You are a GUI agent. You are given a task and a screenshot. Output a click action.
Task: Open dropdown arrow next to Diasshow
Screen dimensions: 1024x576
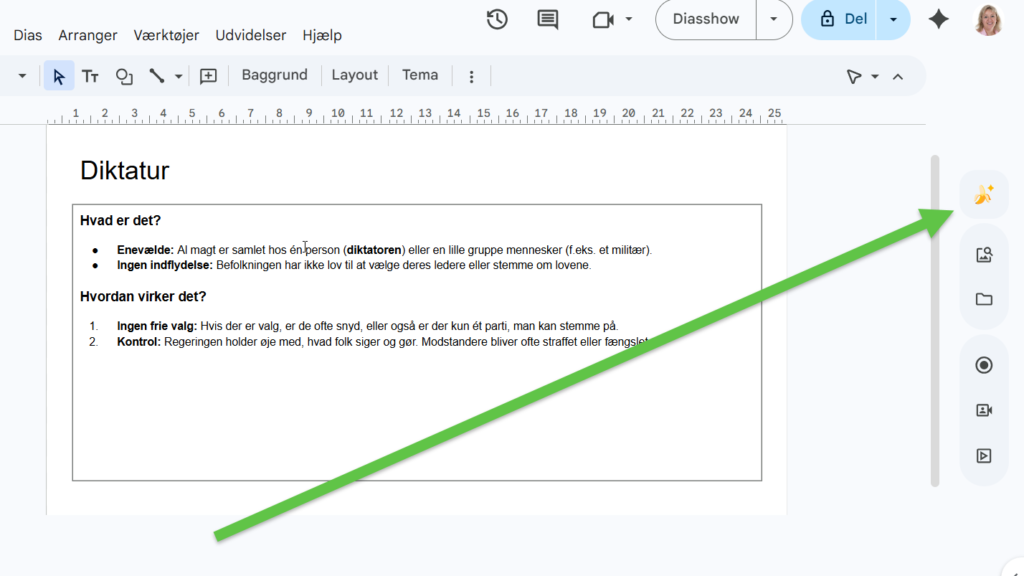pyautogui.click(x=773, y=19)
